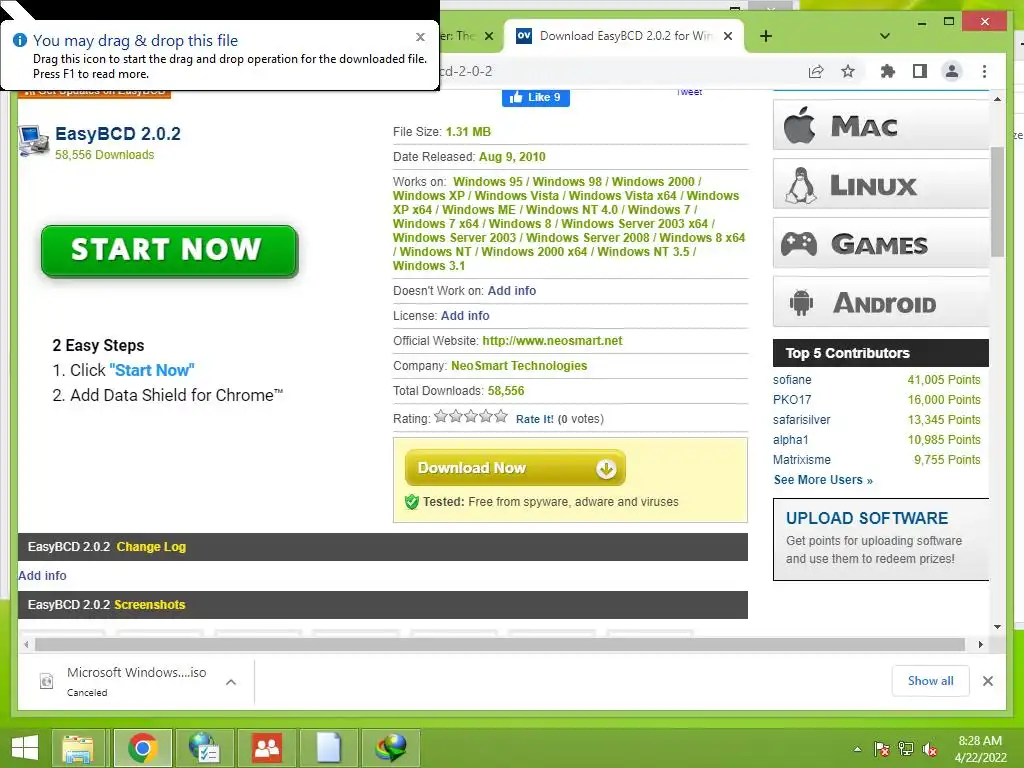The image size is (1024, 768).
Task: Open contributor Matrixisme's profile
Action: coord(802,460)
